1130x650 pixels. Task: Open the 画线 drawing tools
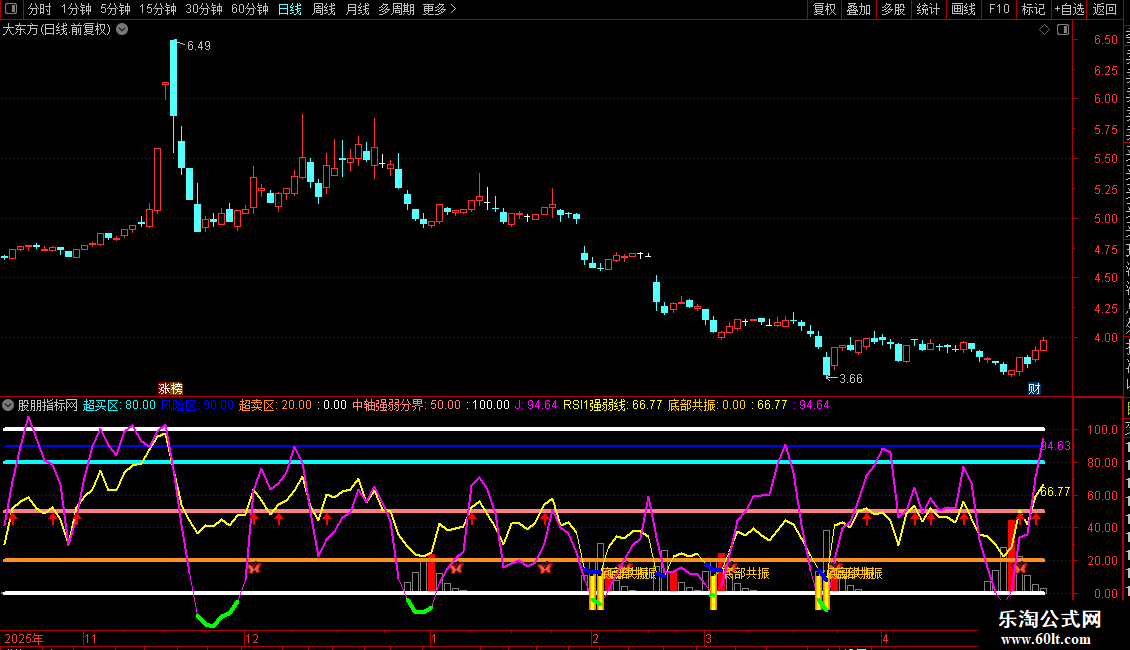[x=964, y=9]
